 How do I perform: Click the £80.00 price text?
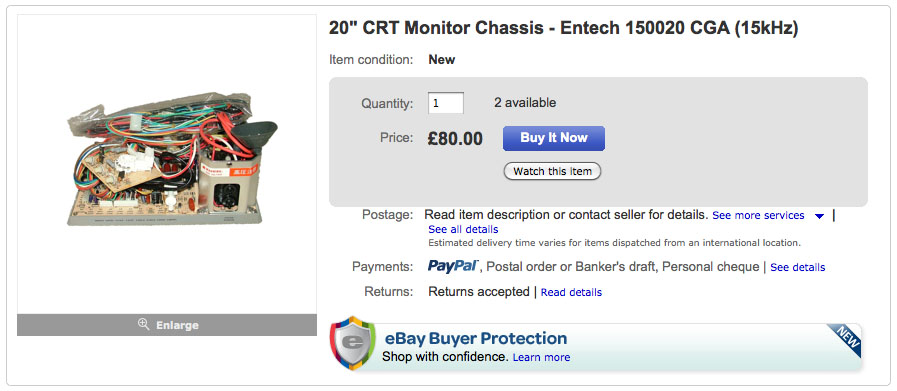455,138
